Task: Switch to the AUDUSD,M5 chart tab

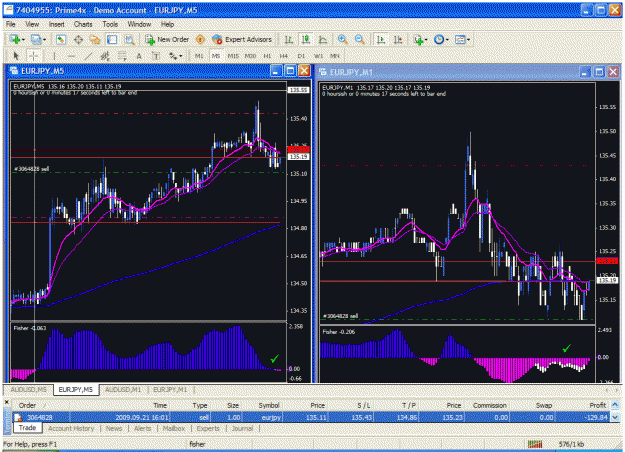Action: click(28, 390)
